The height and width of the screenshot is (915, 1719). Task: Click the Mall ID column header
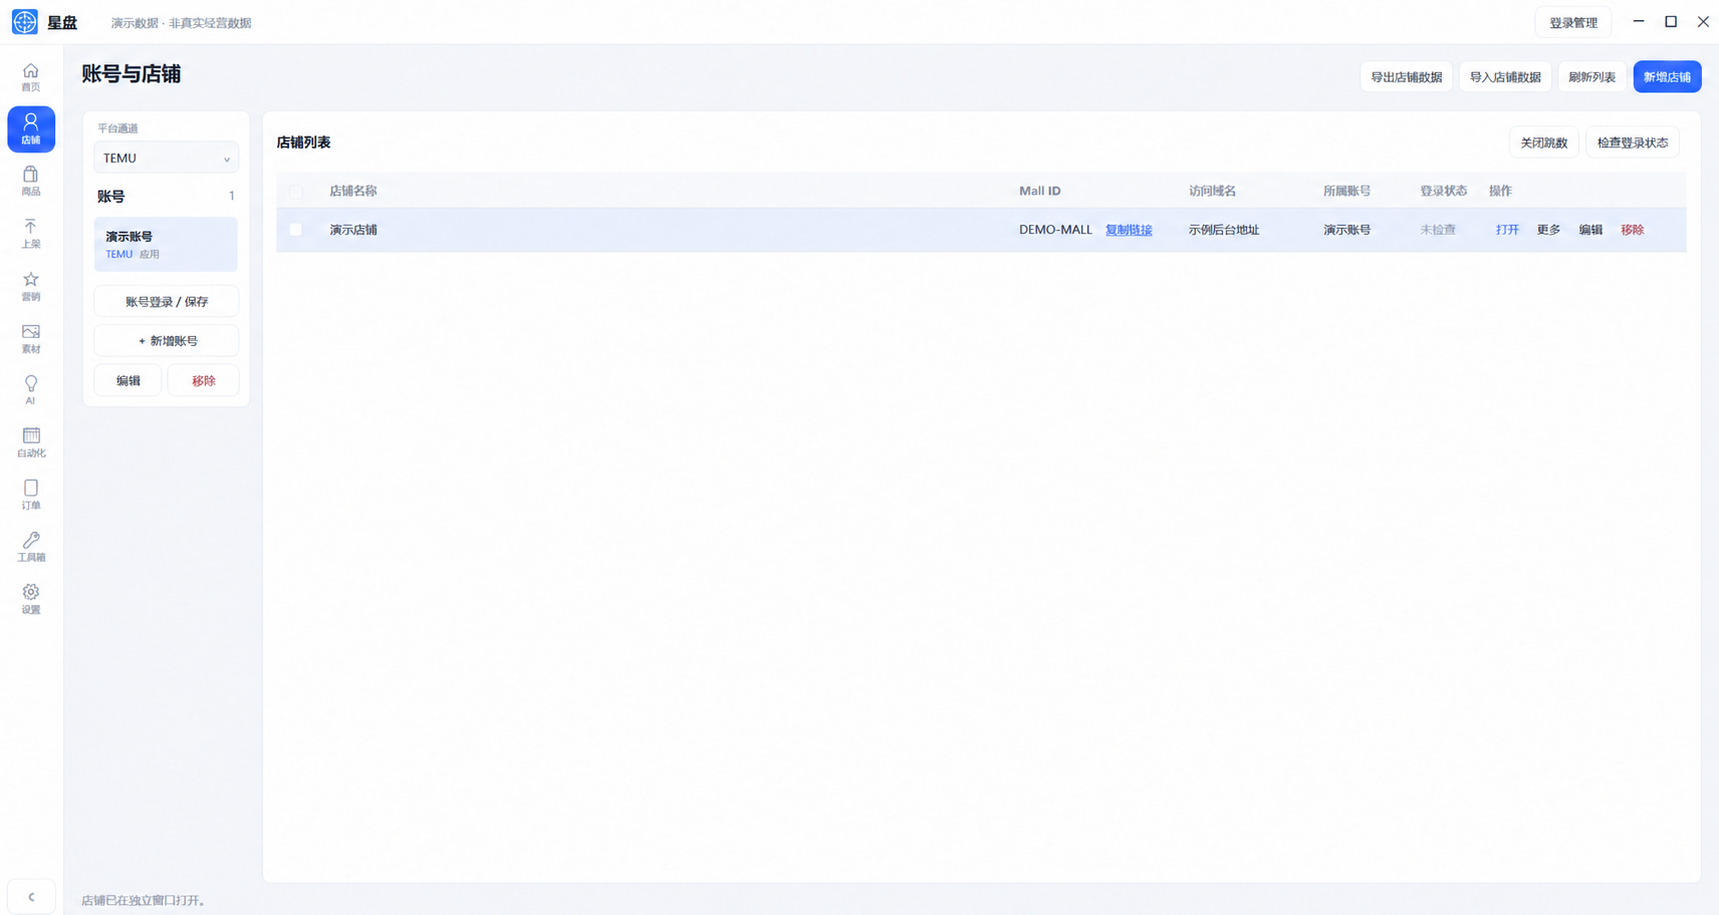pos(1040,191)
